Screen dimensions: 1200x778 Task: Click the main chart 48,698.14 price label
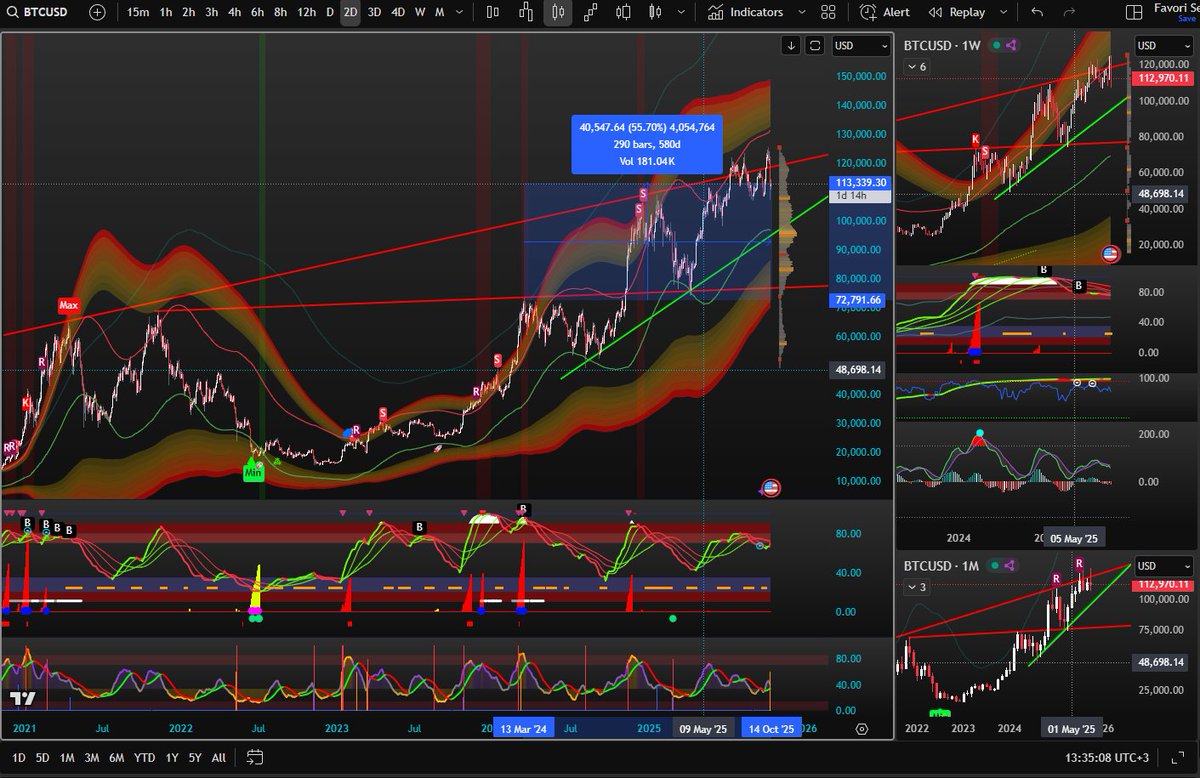[x=859, y=370]
